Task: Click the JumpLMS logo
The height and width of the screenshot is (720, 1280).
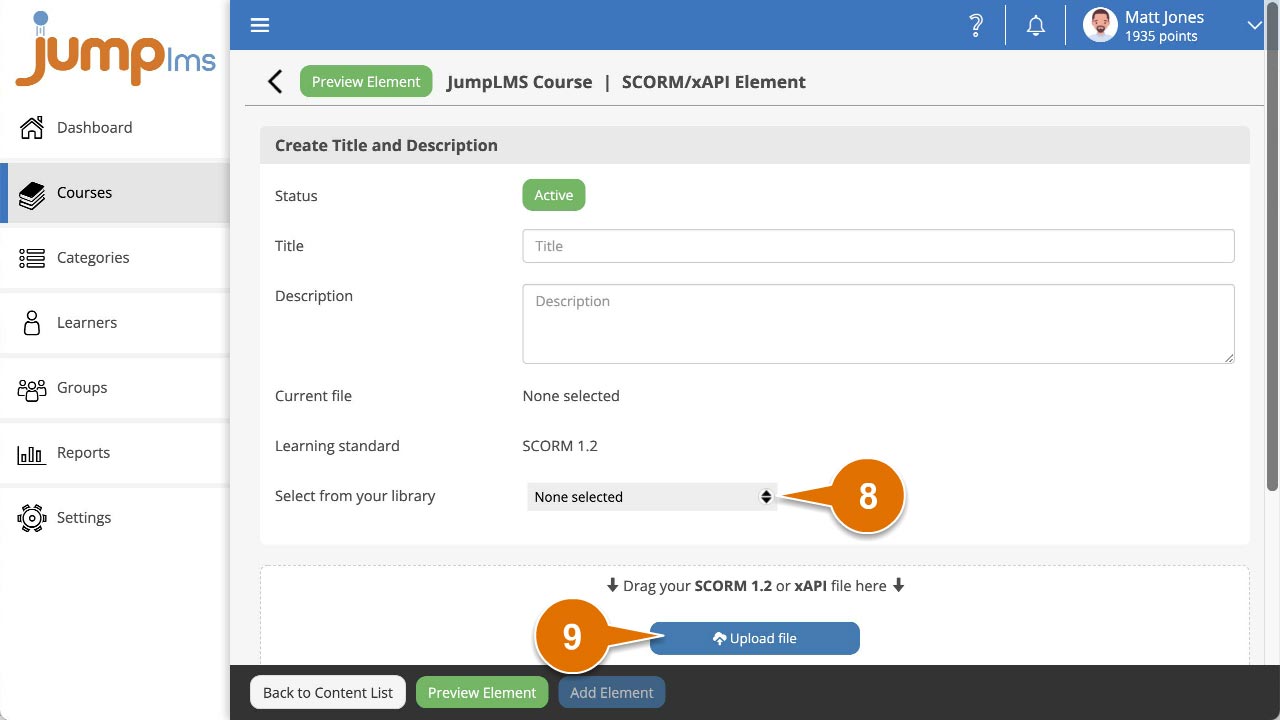Action: click(115, 50)
